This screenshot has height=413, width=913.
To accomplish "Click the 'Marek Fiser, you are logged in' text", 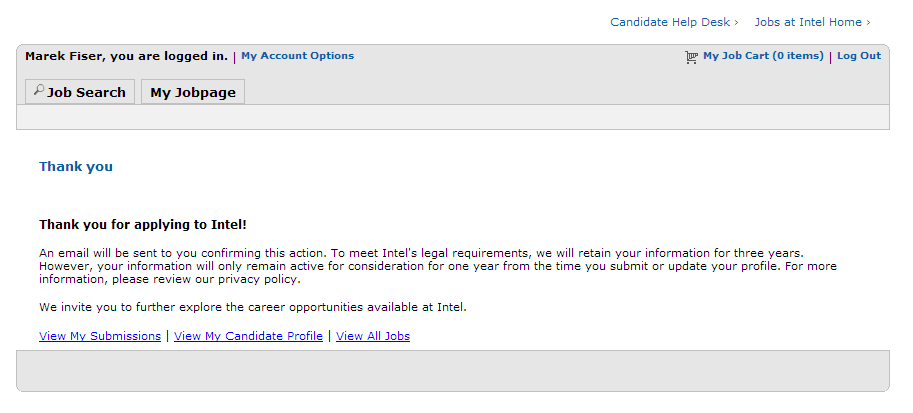I will (x=126, y=56).
